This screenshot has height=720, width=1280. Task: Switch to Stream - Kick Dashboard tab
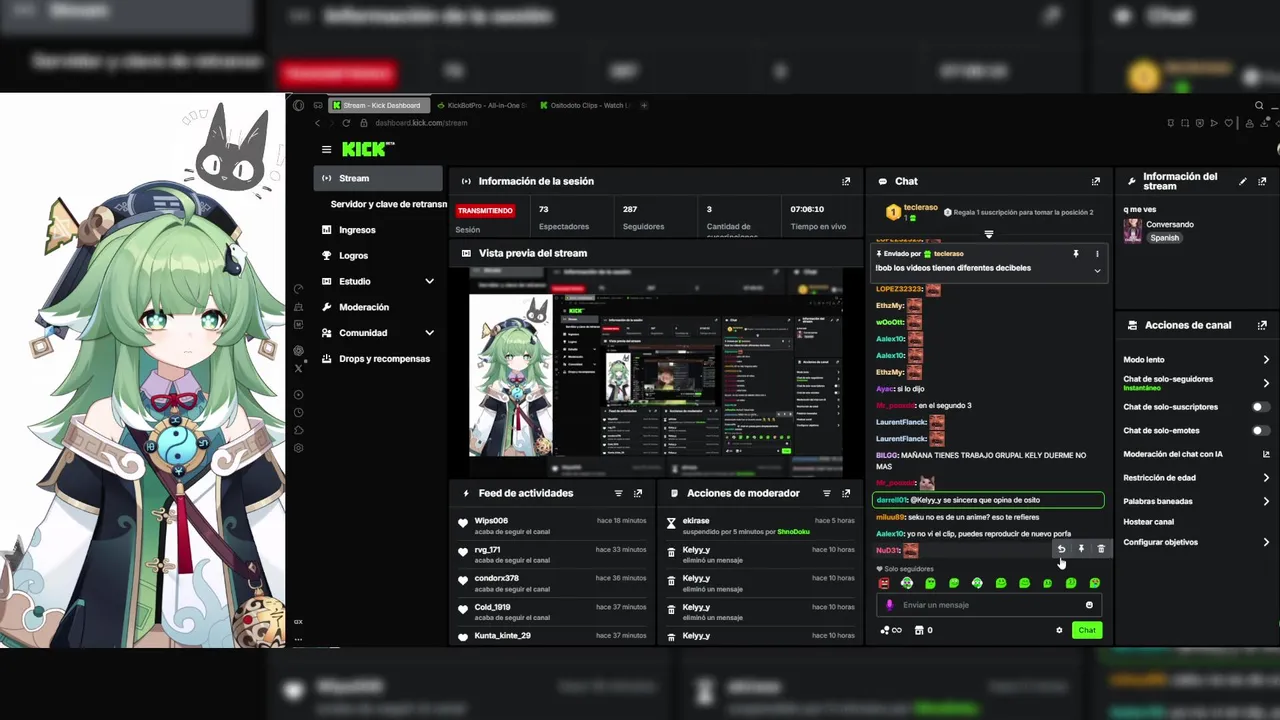coord(380,105)
